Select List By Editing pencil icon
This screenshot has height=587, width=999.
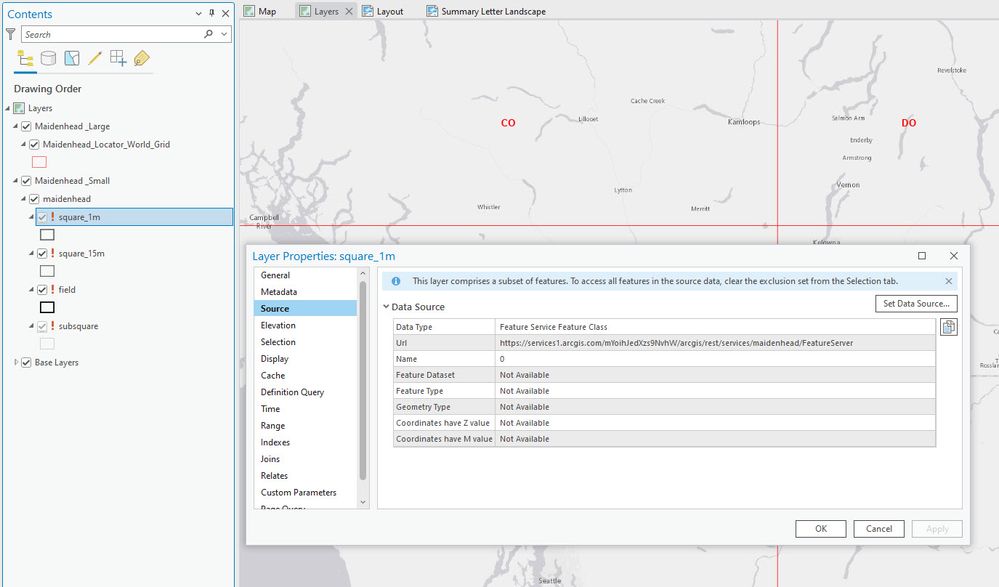pos(95,59)
